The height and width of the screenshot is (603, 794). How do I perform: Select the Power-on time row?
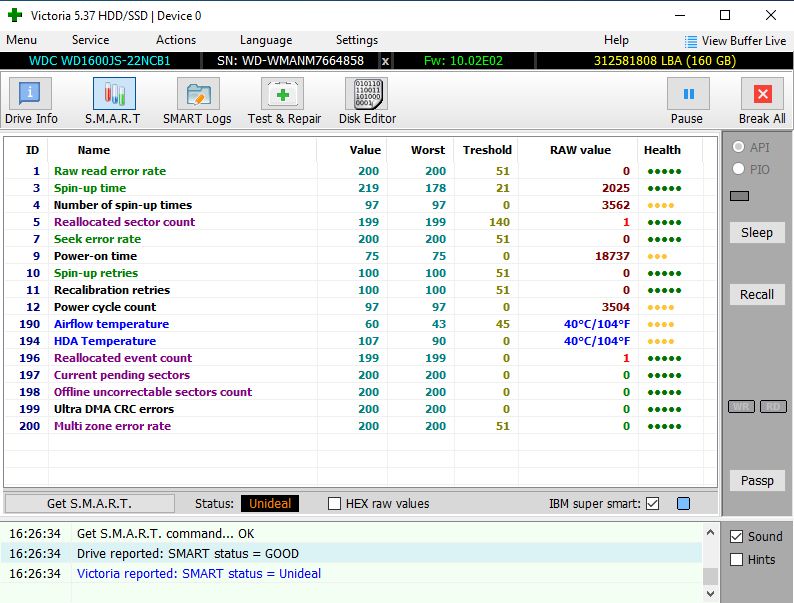click(x=361, y=256)
